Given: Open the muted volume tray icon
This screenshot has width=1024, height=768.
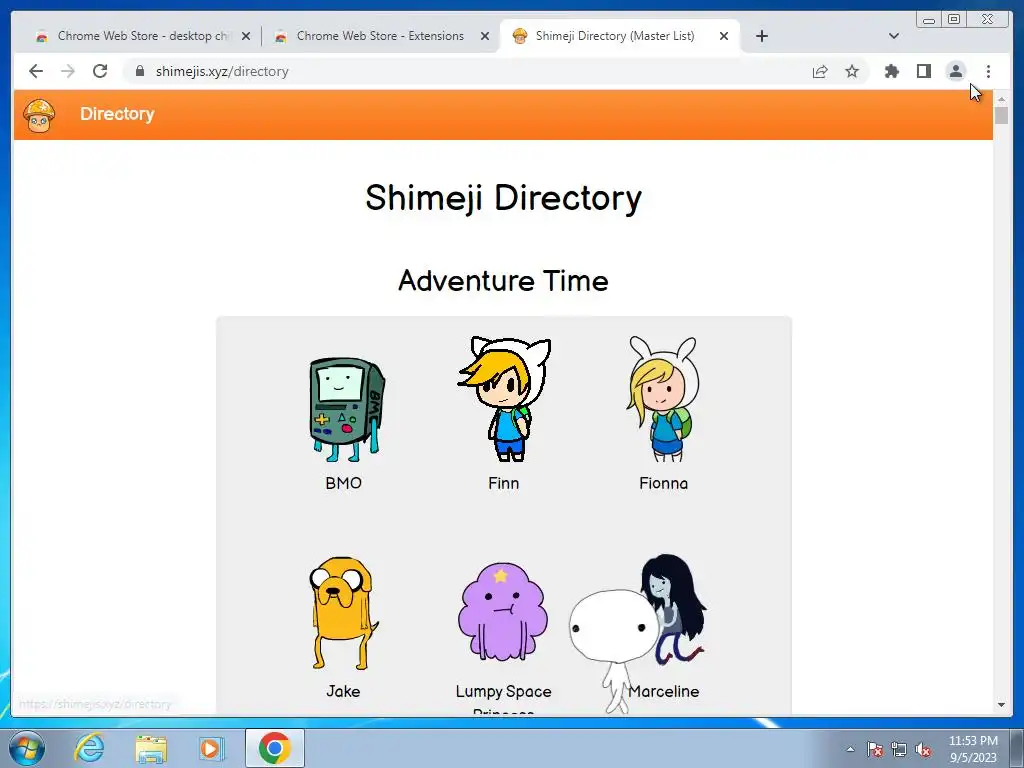Looking at the screenshot, I should coord(923,749).
